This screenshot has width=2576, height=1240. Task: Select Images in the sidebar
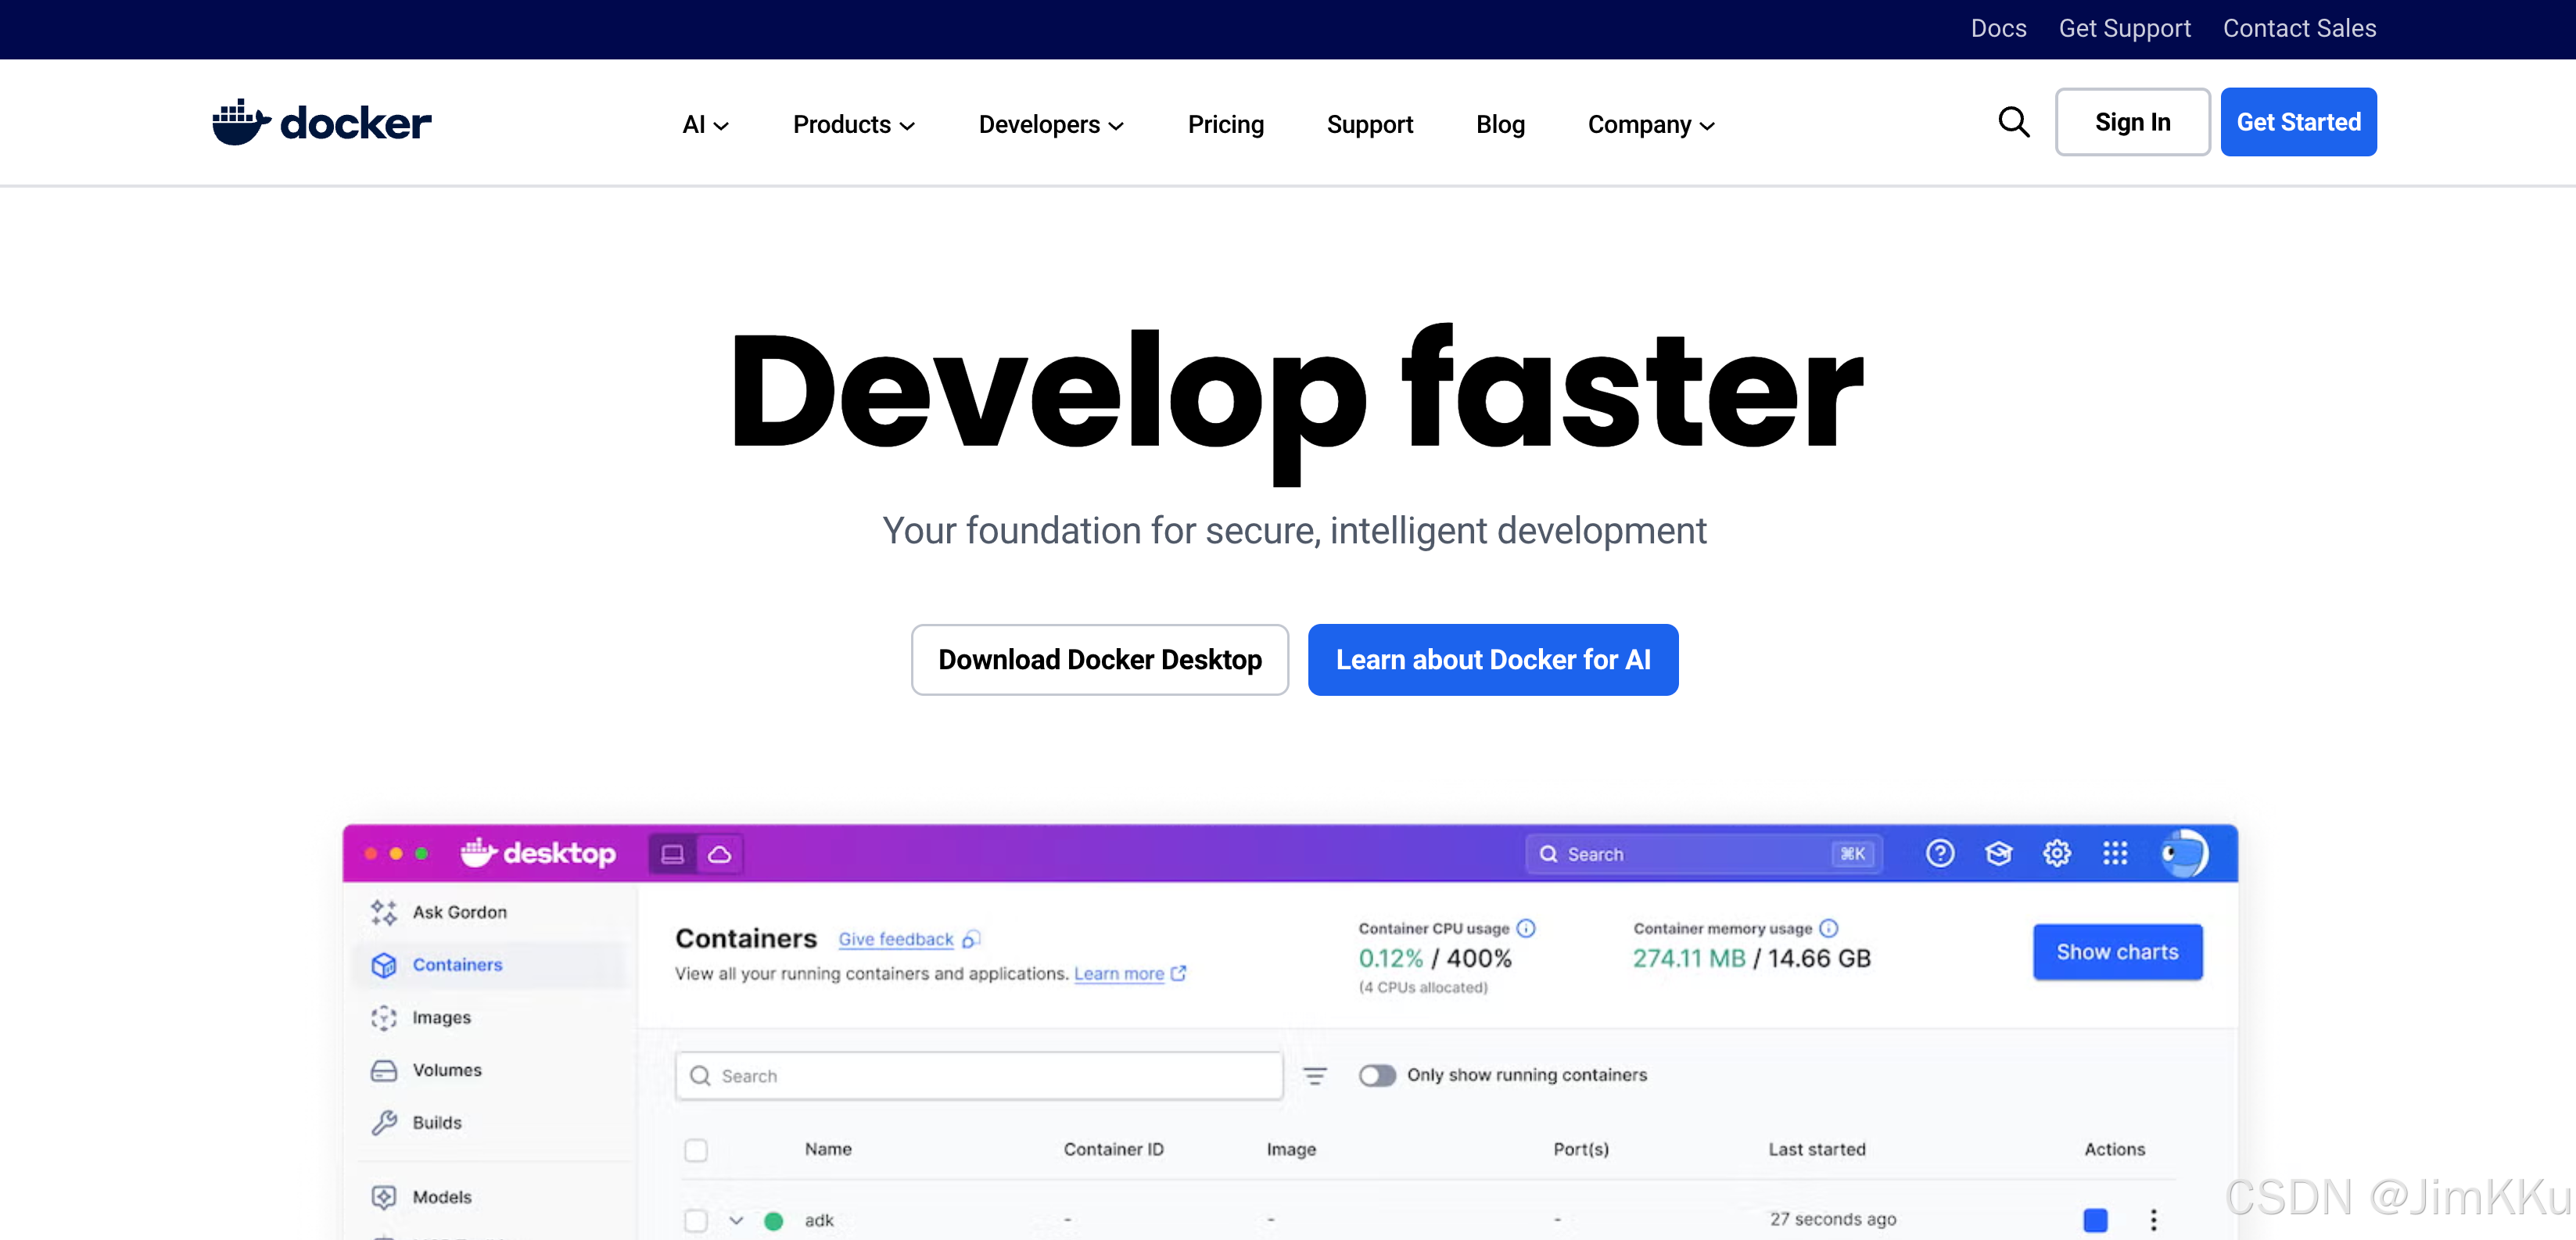(442, 1018)
